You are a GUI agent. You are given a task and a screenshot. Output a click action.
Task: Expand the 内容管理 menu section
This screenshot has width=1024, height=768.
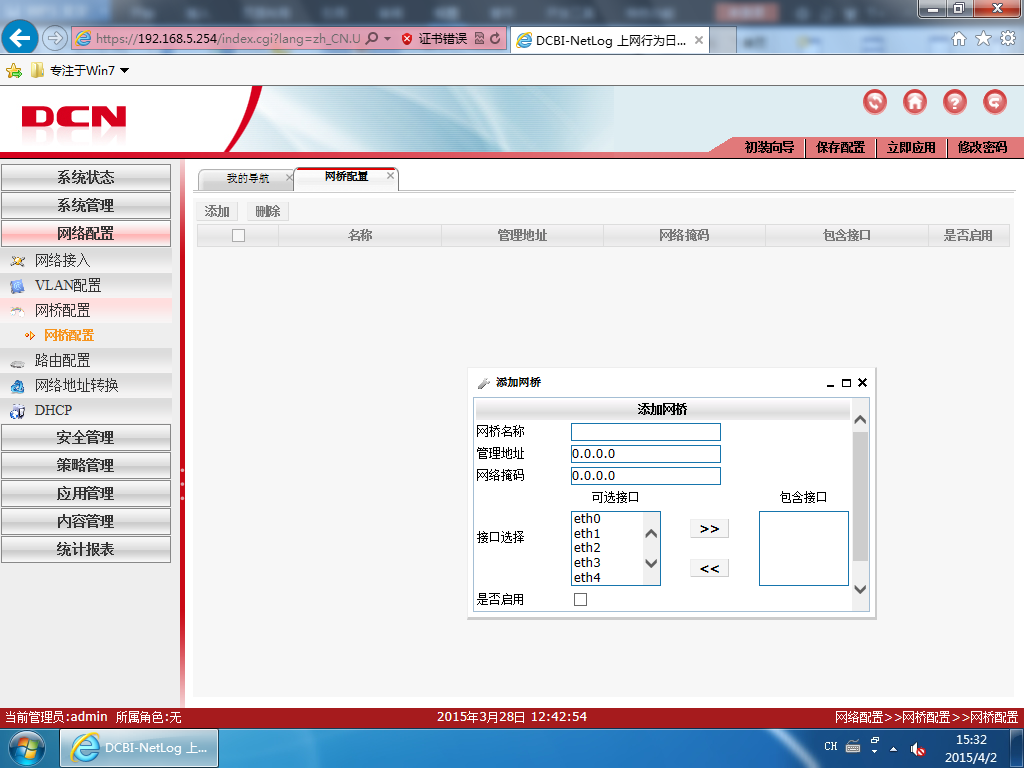pos(86,521)
